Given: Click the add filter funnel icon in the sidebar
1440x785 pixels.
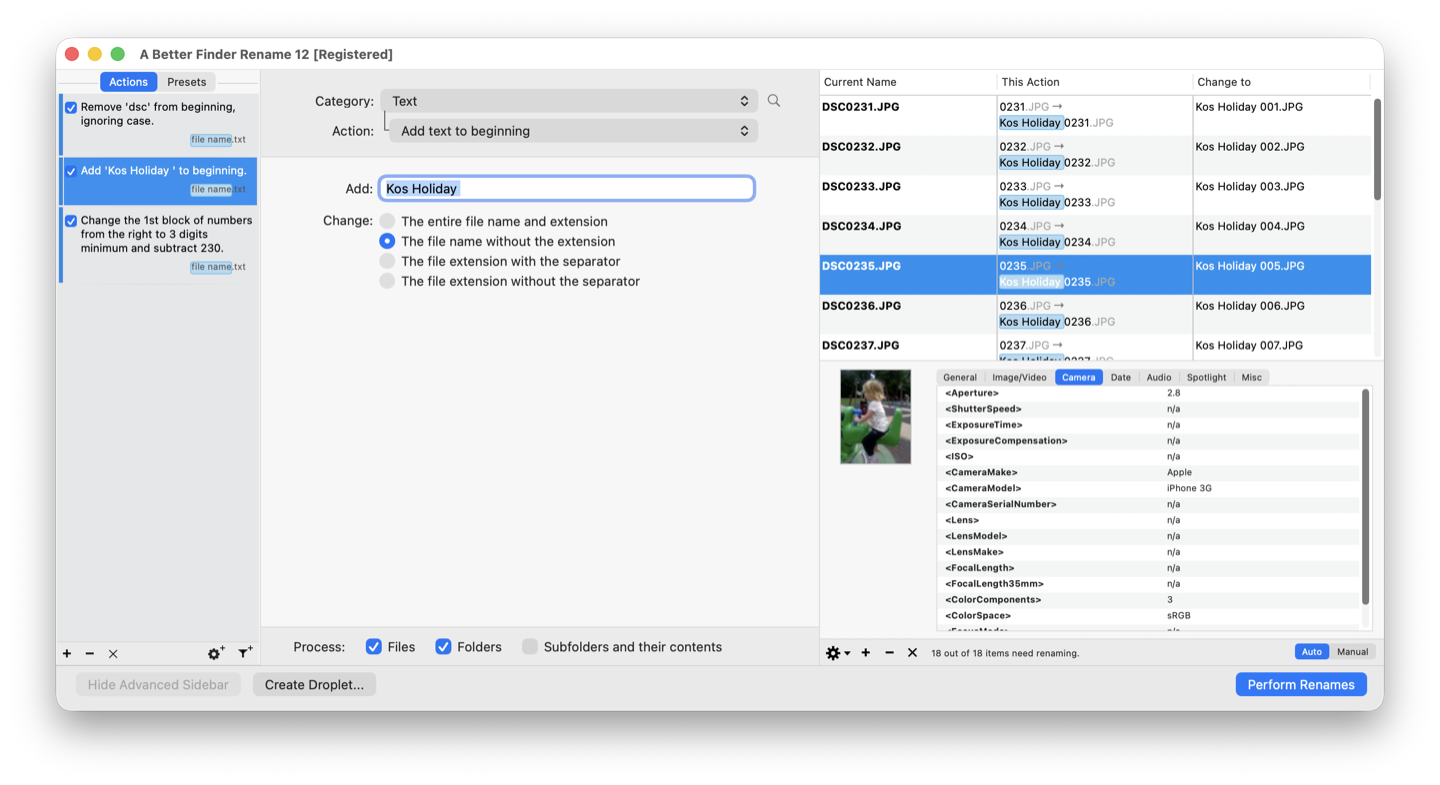Looking at the screenshot, I should pos(245,653).
